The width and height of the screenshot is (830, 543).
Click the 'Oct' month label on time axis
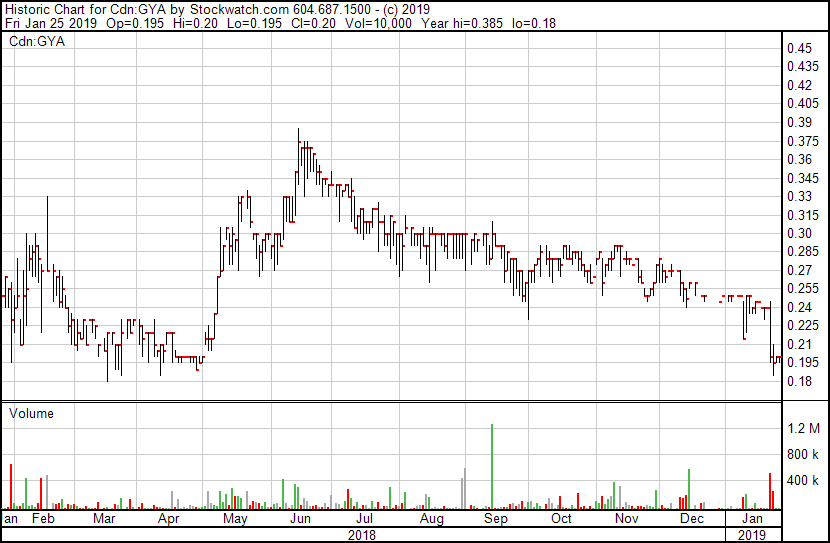pos(561,519)
